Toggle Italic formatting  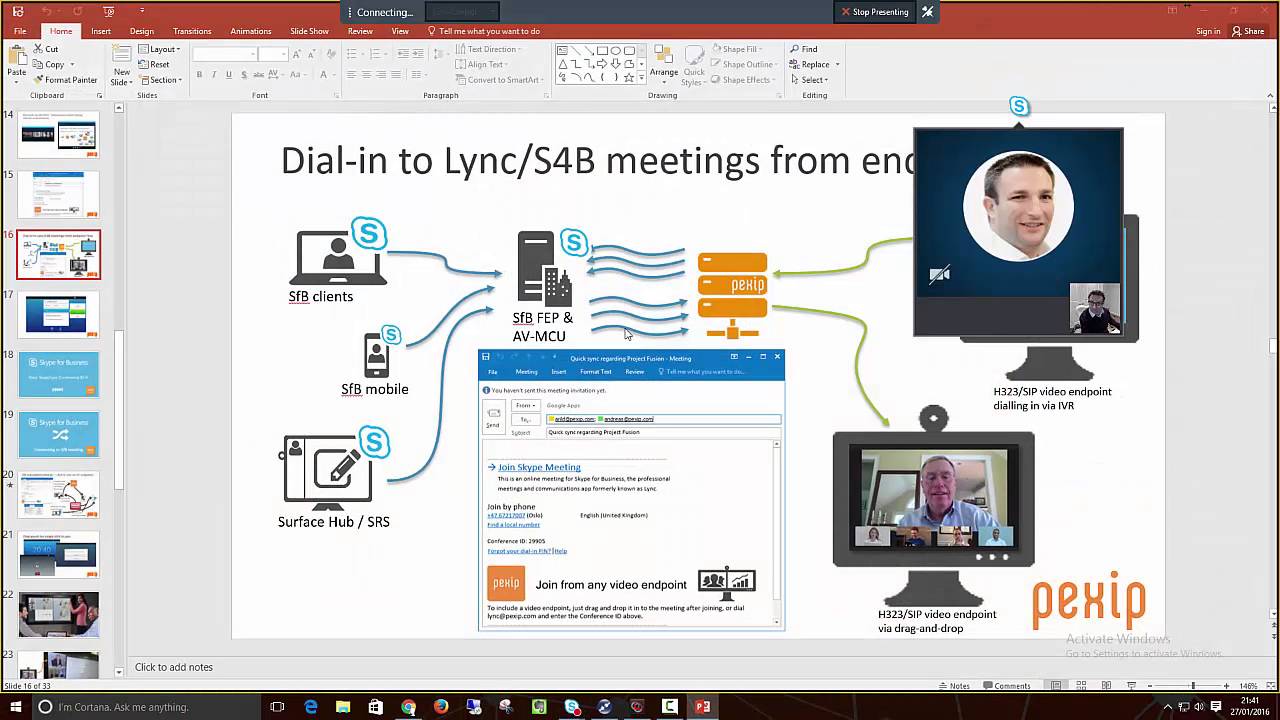214,75
